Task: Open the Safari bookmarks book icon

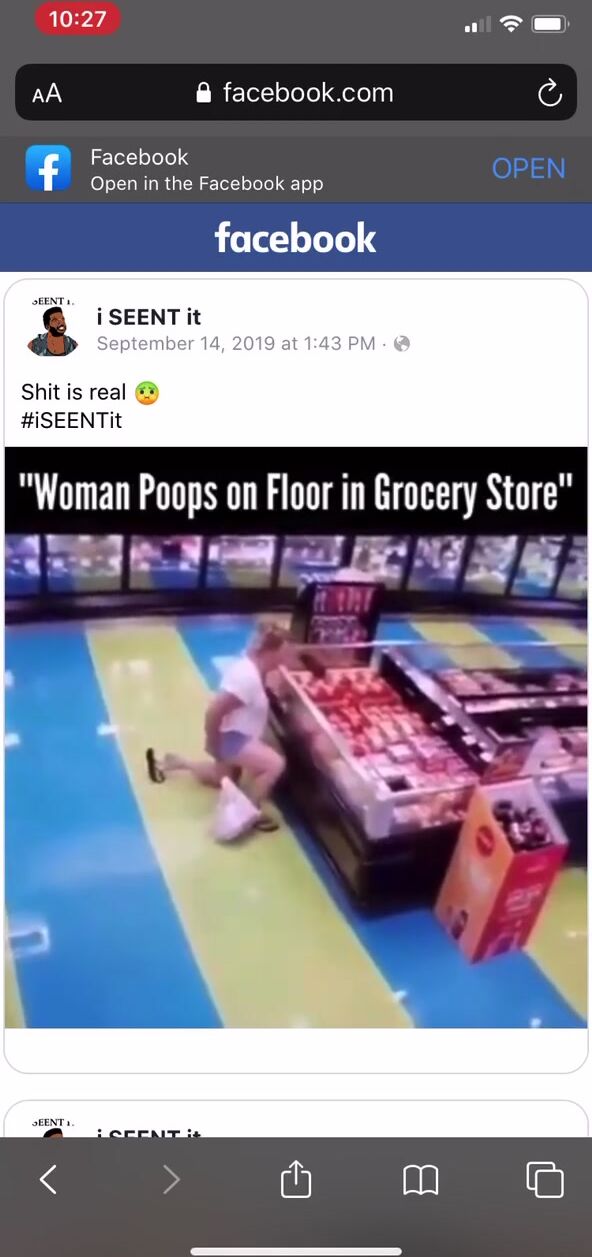Action: tap(421, 1181)
